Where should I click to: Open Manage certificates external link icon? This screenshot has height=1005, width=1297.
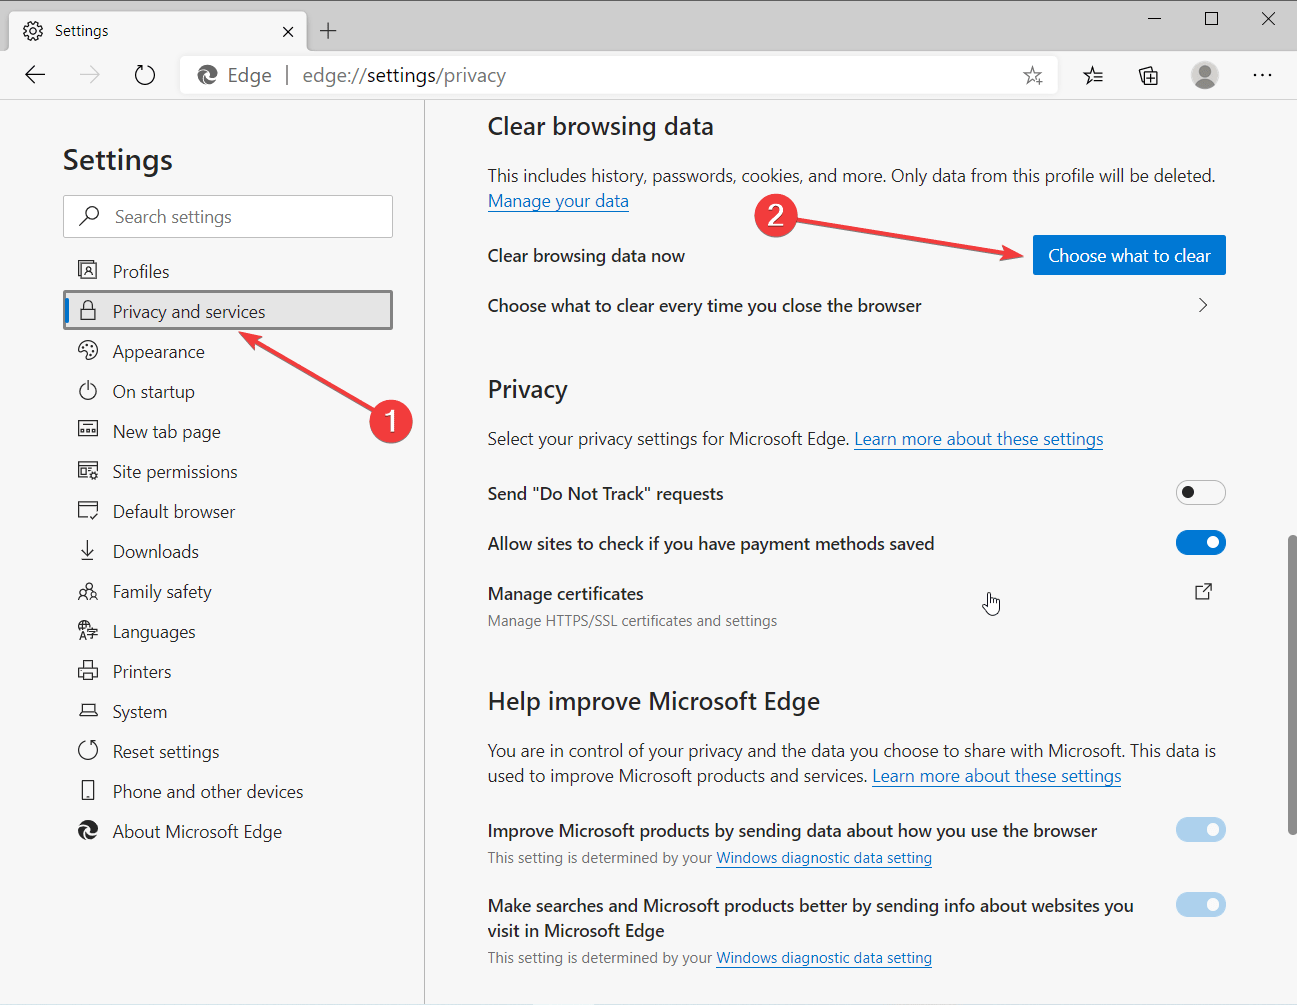1204,592
